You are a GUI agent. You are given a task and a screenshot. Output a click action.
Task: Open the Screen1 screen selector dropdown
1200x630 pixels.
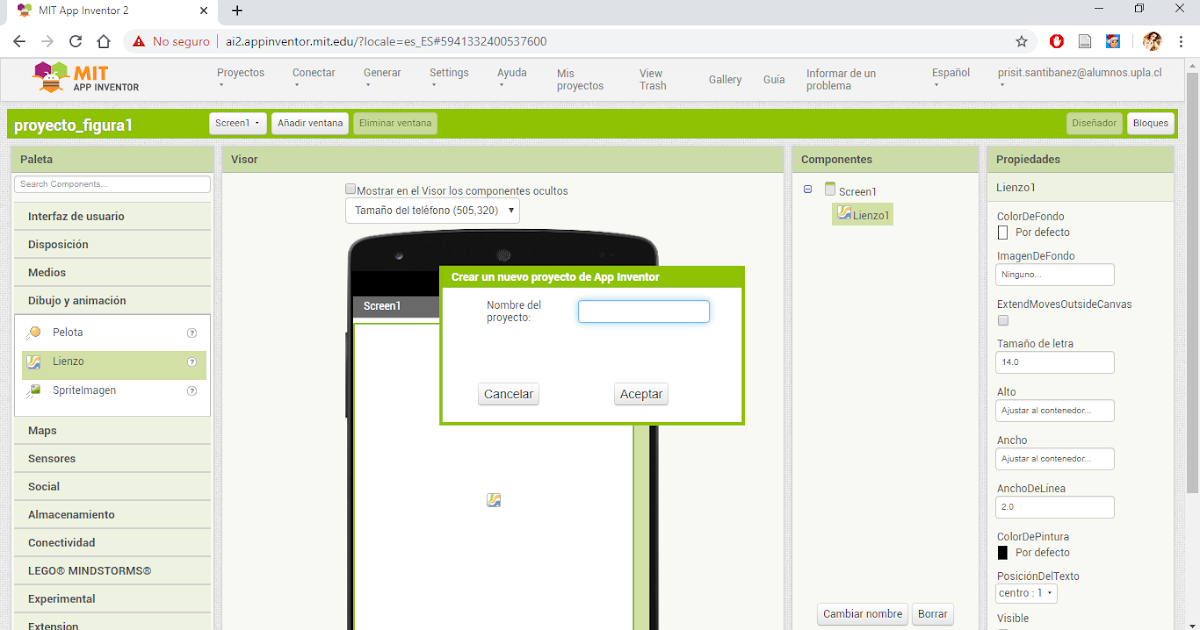(237, 123)
